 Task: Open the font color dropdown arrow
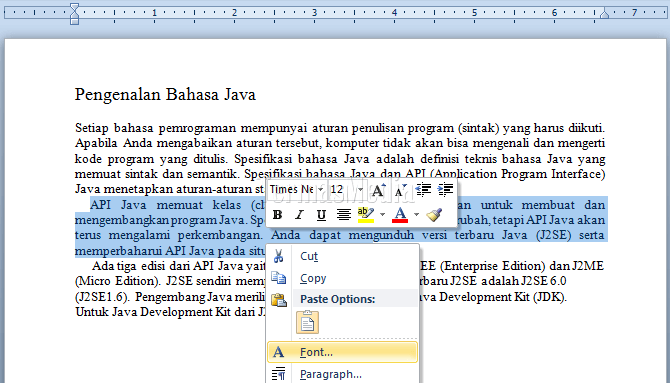point(417,215)
